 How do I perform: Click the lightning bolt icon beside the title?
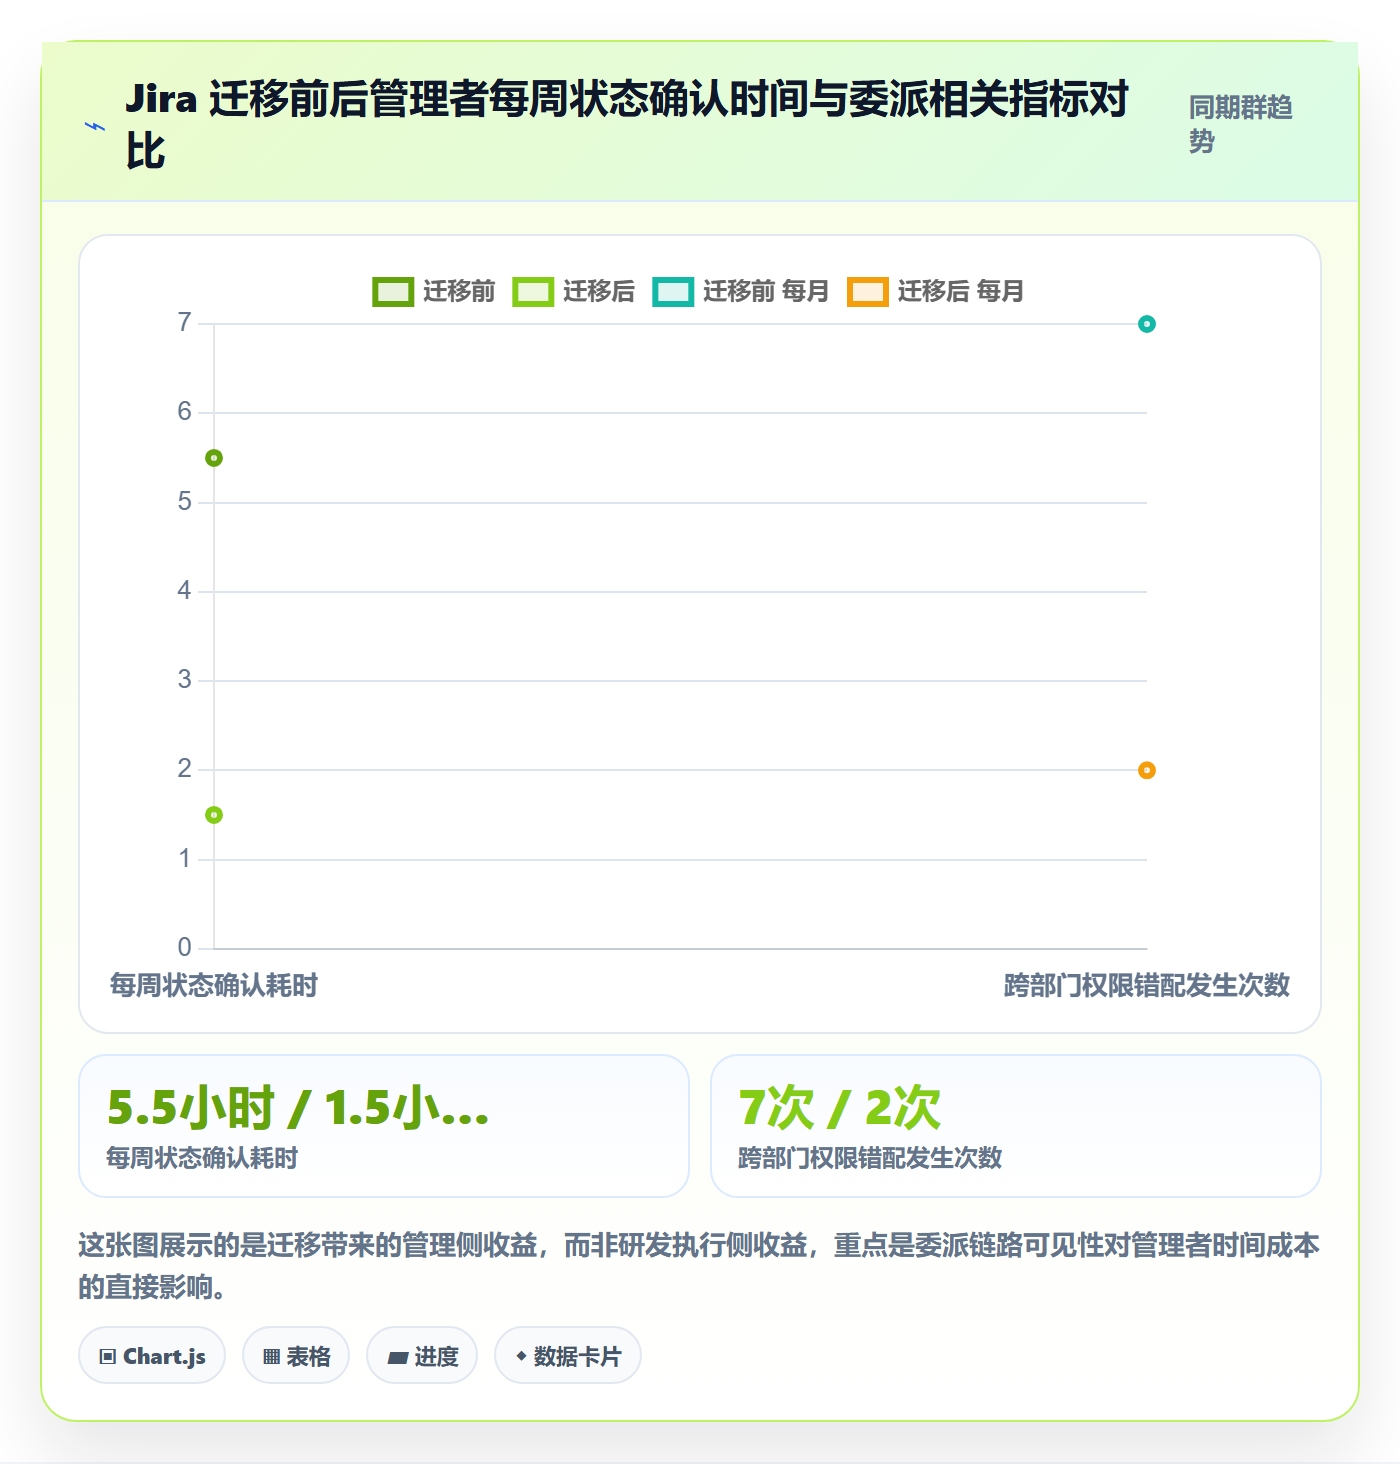pos(95,127)
